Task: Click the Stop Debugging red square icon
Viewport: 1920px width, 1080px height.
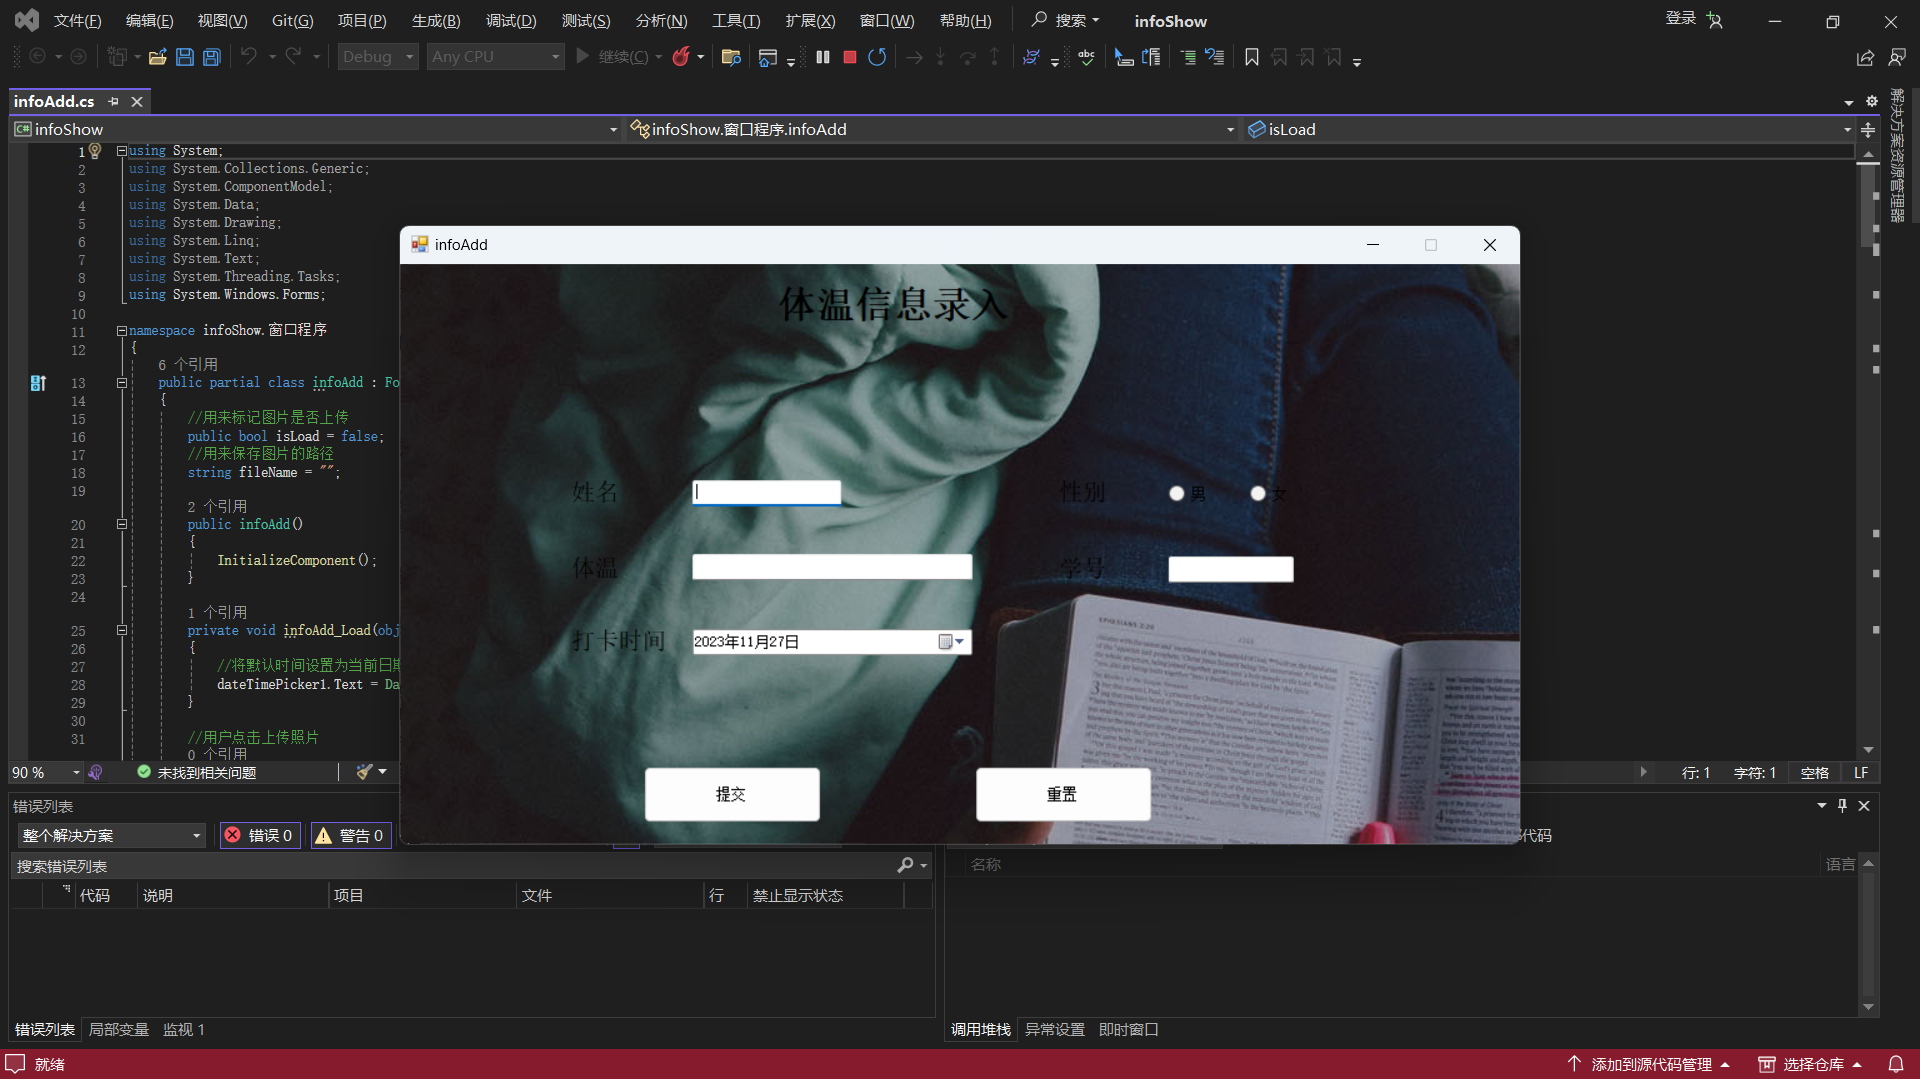Action: click(849, 57)
